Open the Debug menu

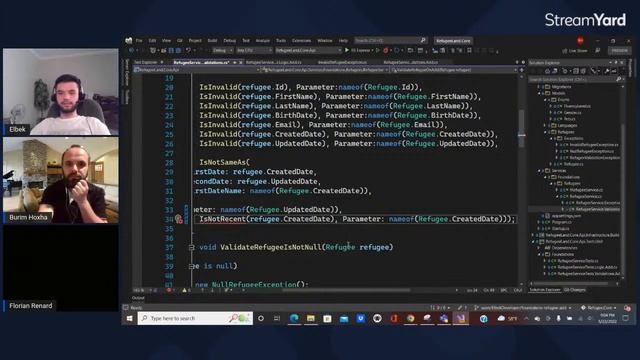pos(229,41)
